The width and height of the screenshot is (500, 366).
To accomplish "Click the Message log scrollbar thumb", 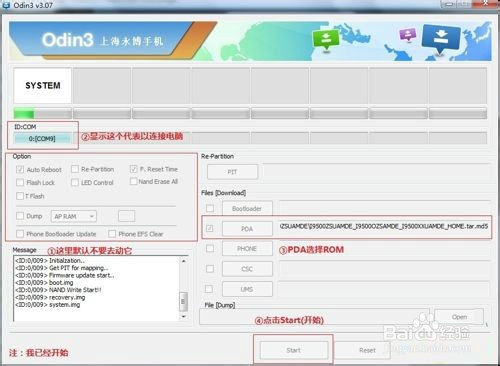I will (183, 301).
